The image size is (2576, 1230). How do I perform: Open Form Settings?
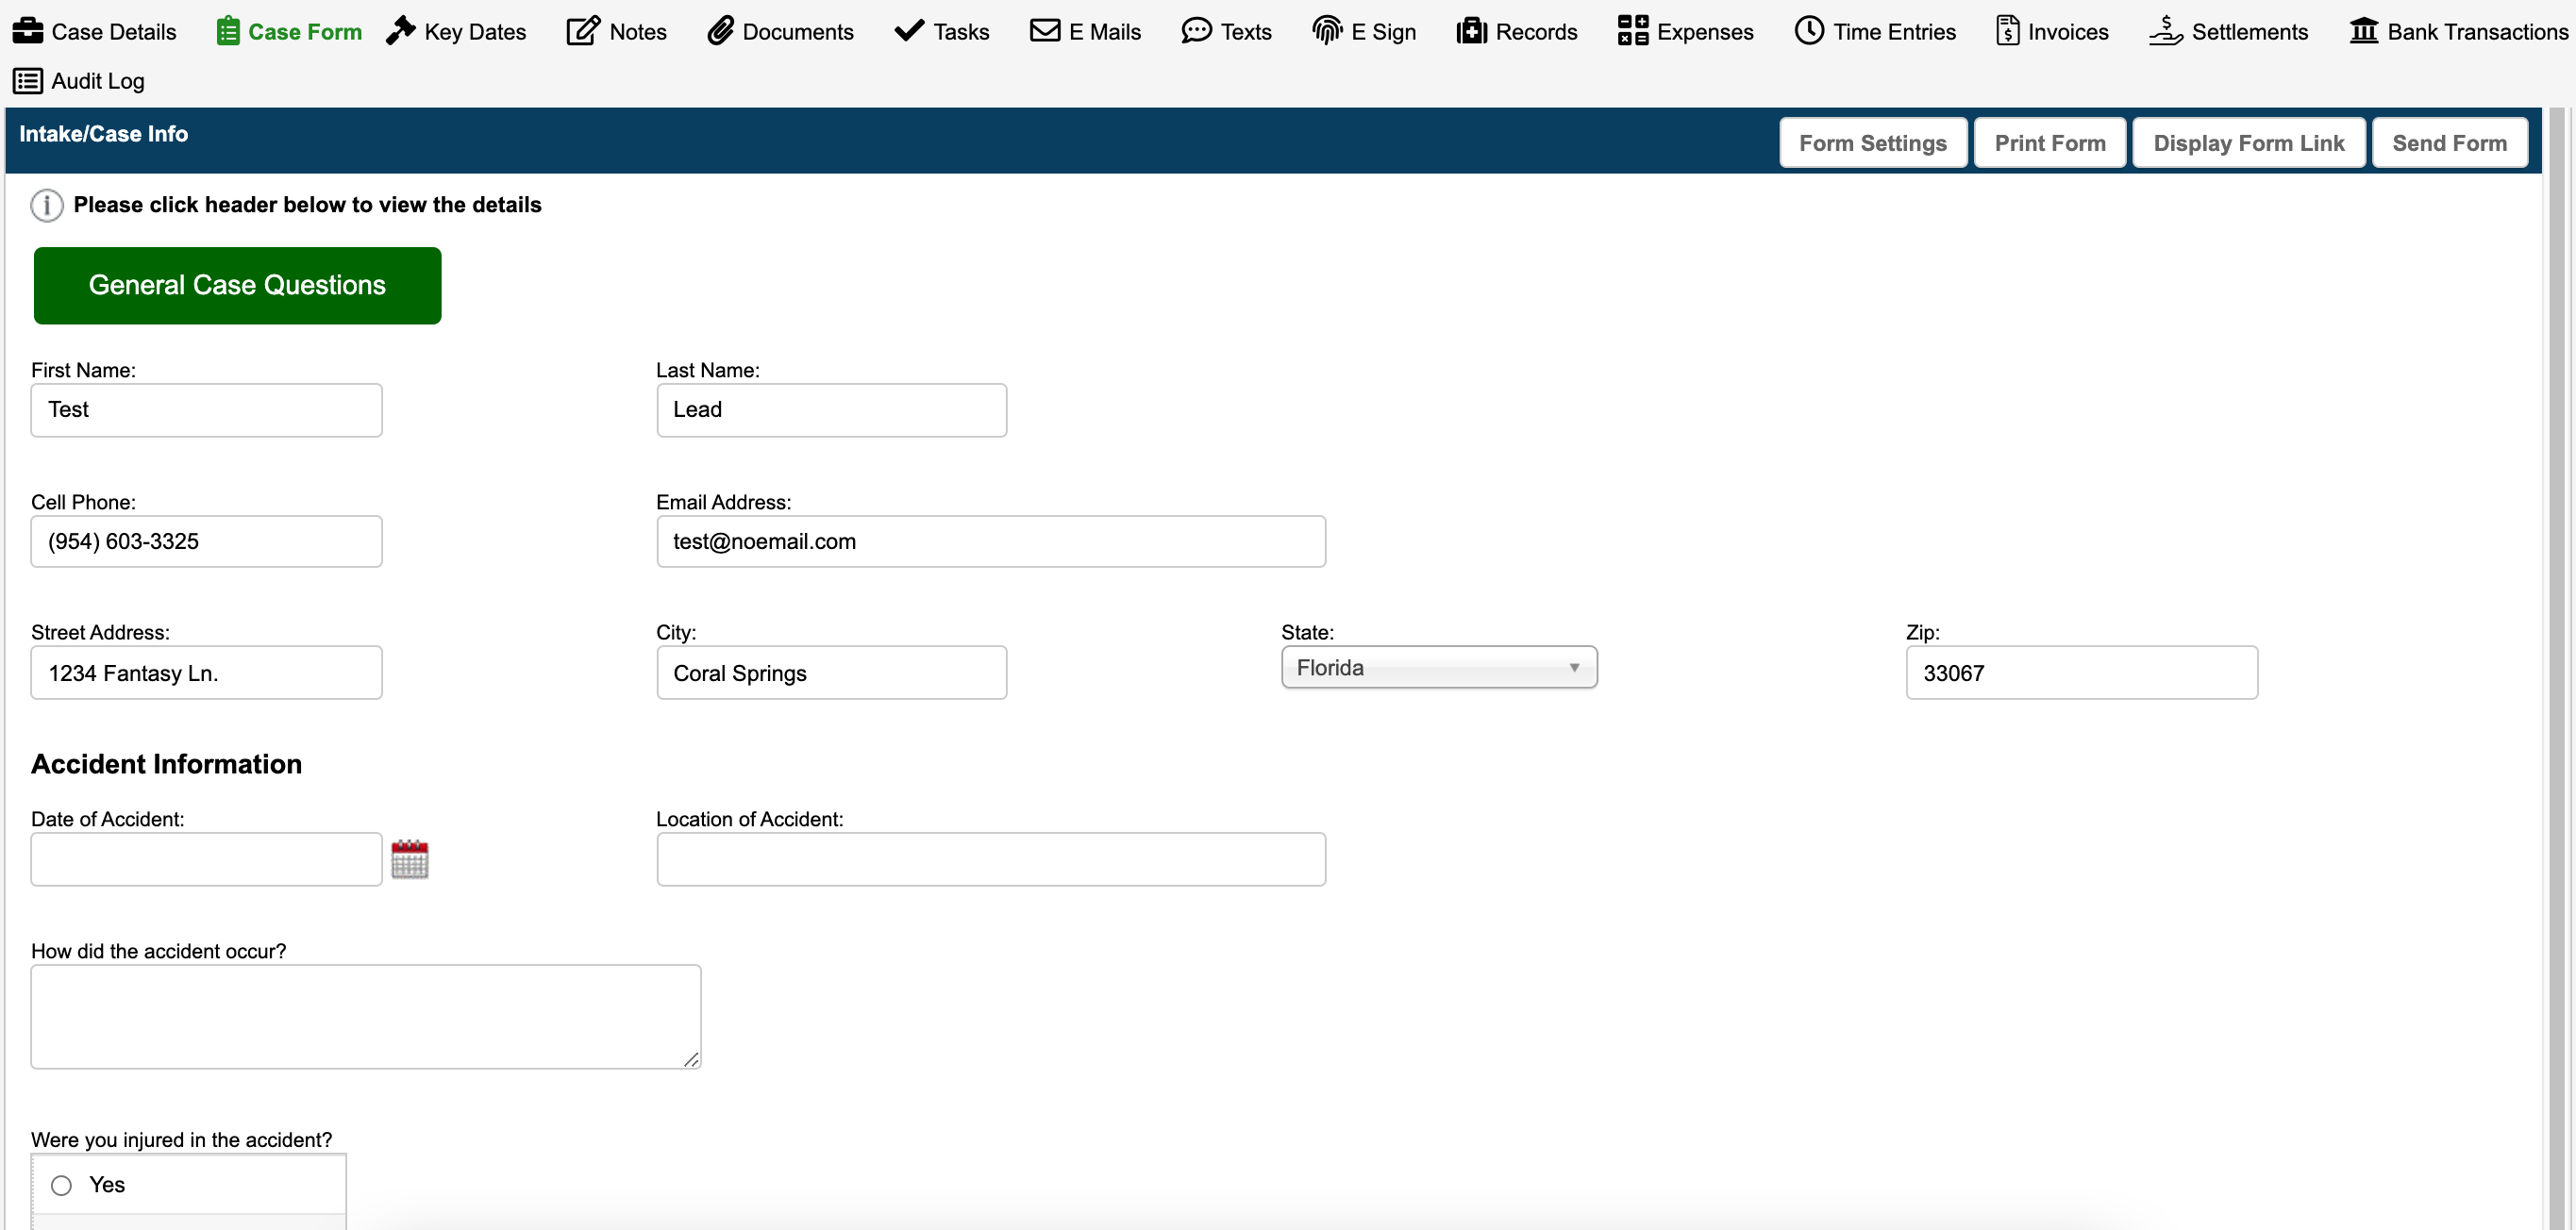tap(1872, 142)
